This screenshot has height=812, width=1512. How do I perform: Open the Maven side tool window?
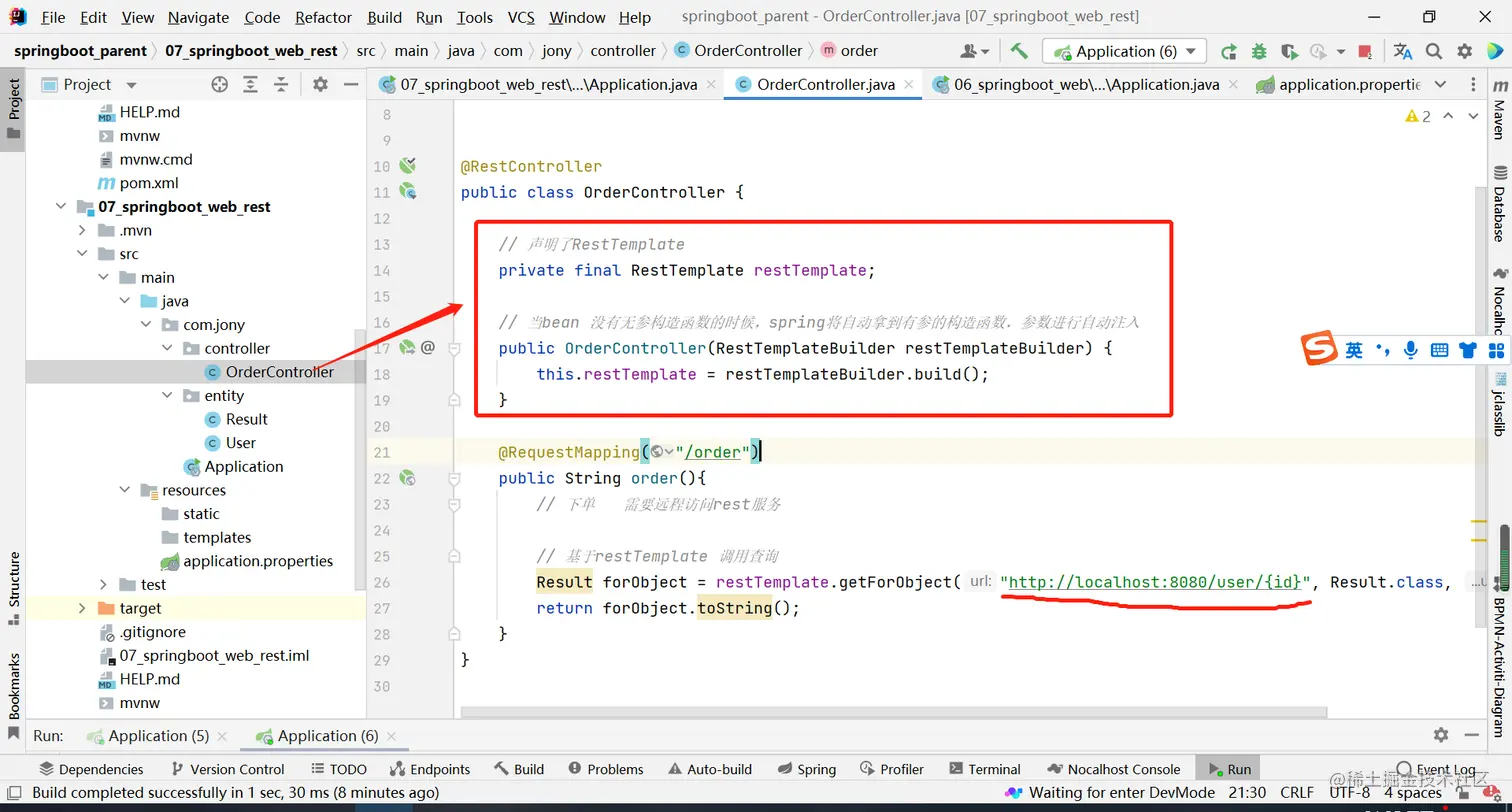point(1499,111)
